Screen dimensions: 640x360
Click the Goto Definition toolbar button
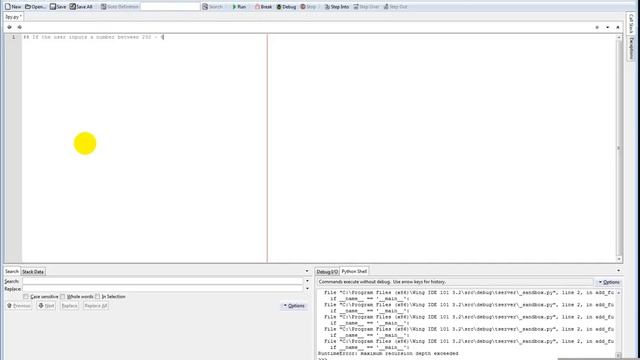119,7
